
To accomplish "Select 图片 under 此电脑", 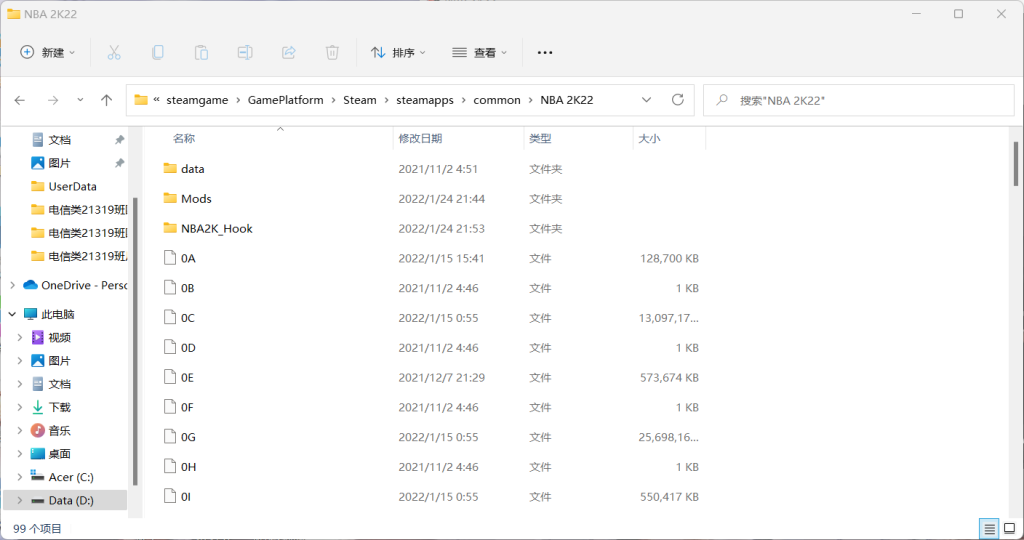I will [59, 360].
